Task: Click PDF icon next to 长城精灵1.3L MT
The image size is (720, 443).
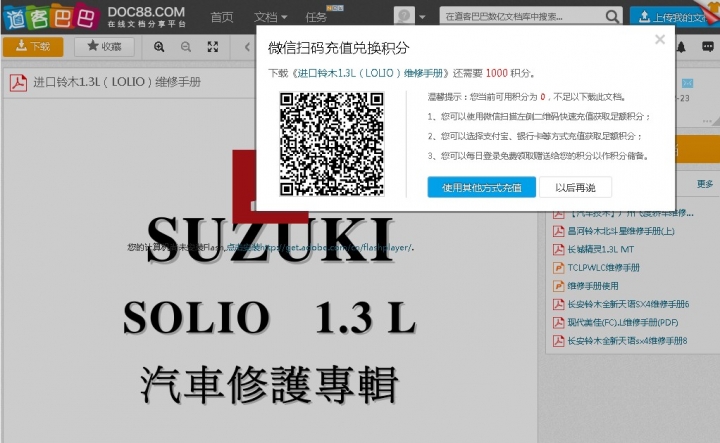Action: click(558, 249)
